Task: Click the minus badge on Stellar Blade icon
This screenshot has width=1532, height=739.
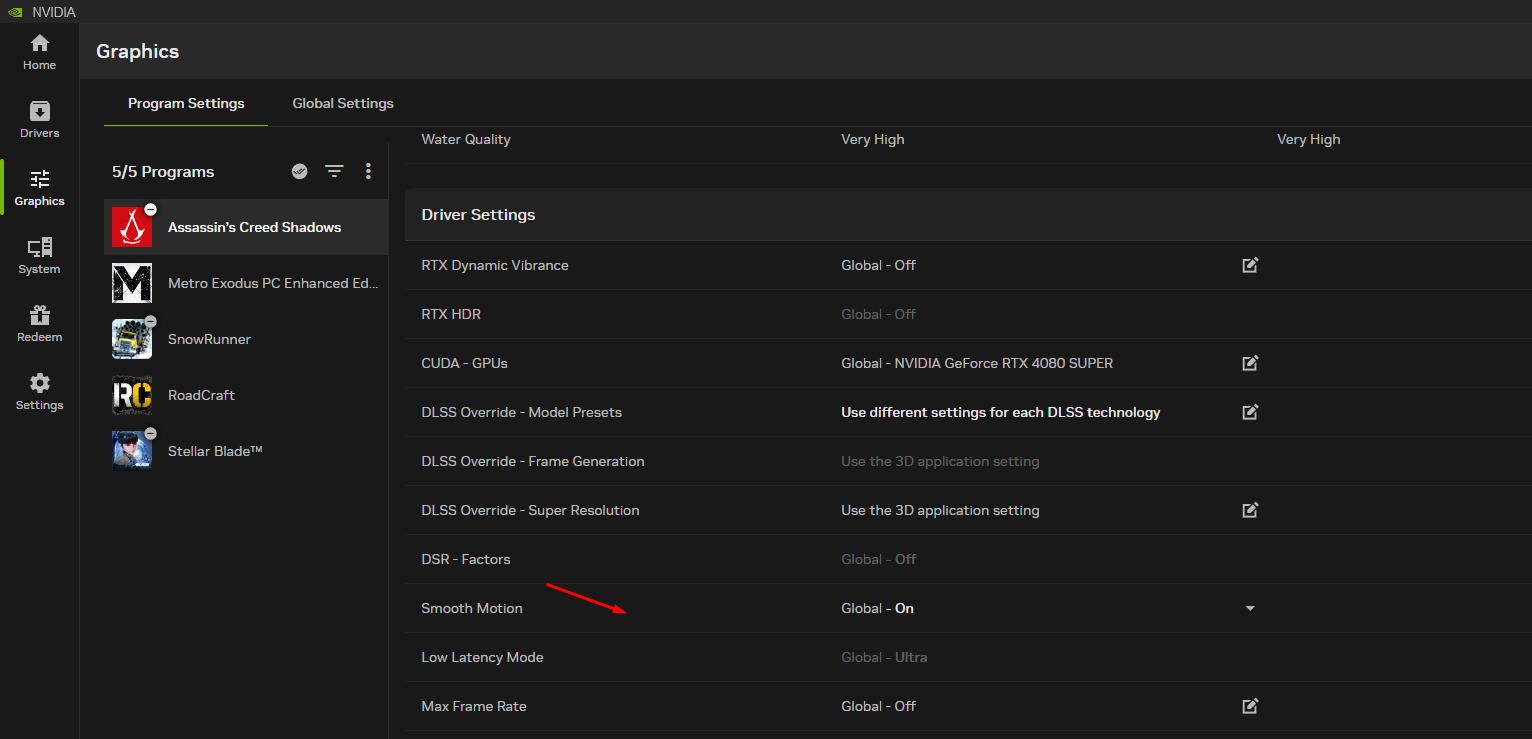Action: pyautogui.click(x=150, y=433)
